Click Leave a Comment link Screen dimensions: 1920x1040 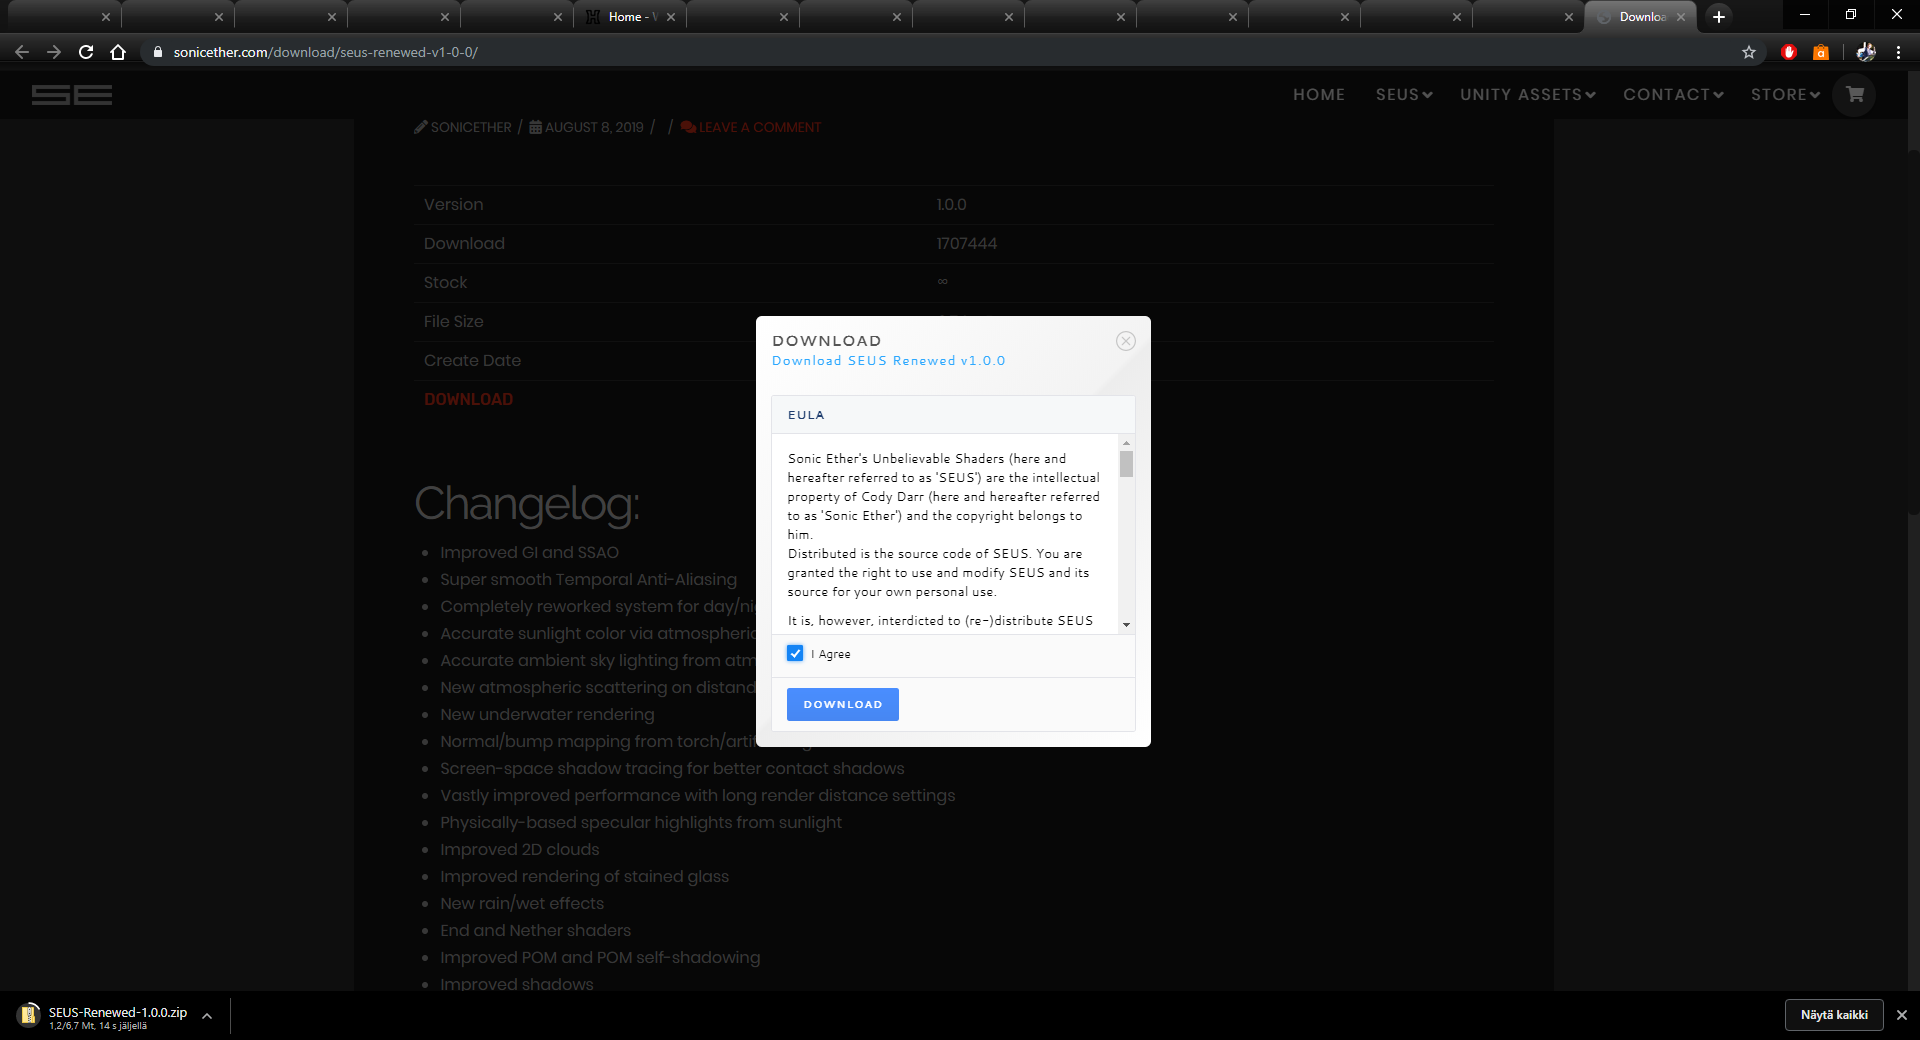click(x=751, y=127)
